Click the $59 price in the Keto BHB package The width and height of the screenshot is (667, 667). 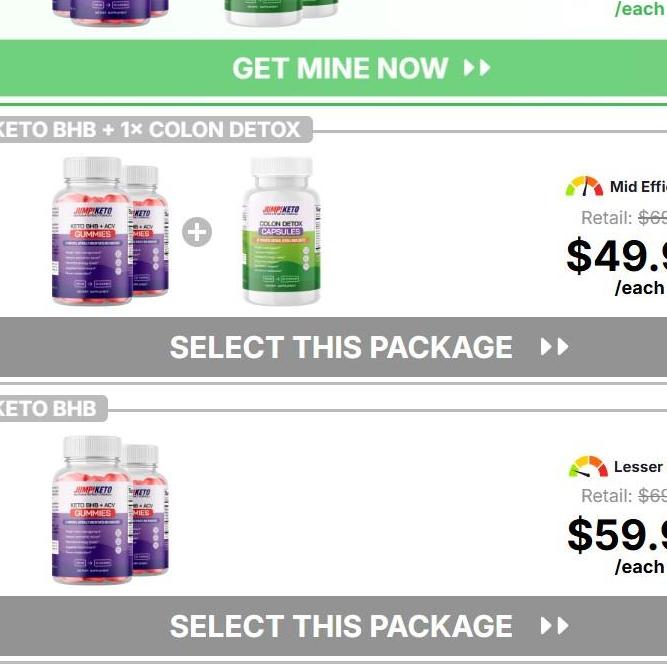pyautogui.click(x=617, y=534)
